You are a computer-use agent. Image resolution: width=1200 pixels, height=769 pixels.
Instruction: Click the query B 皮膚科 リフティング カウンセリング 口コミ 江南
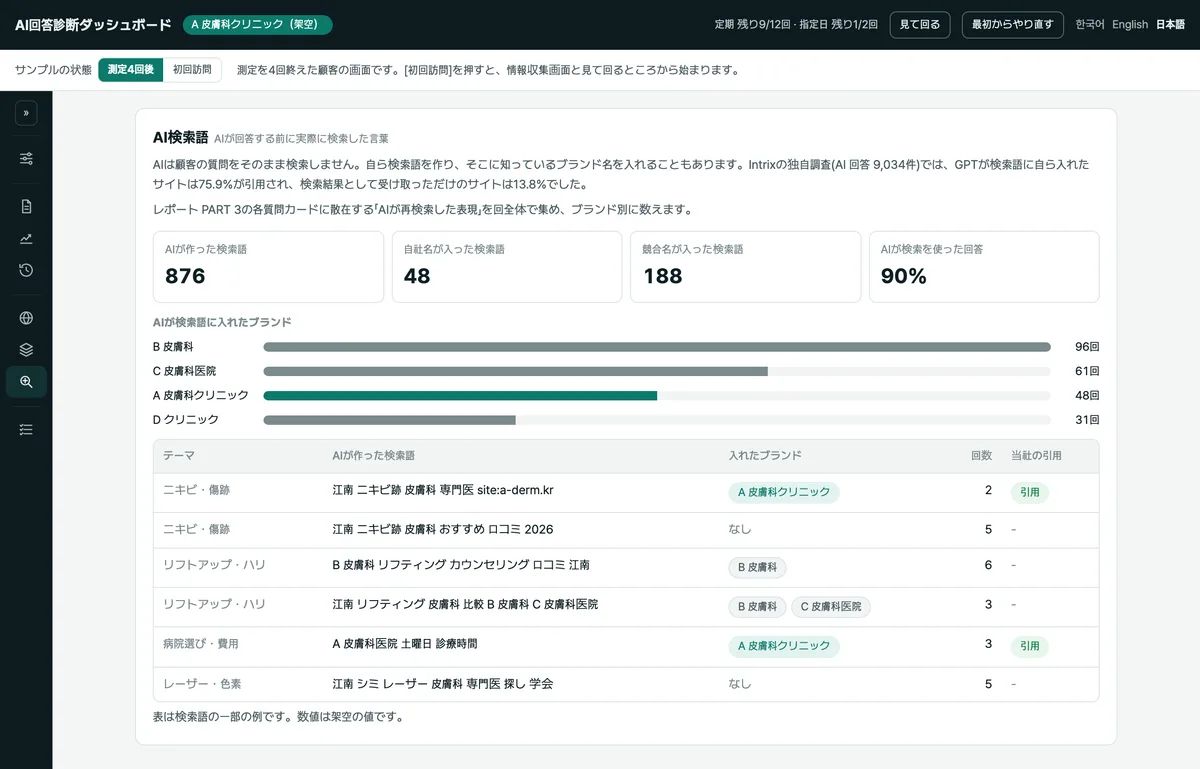point(461,565)
